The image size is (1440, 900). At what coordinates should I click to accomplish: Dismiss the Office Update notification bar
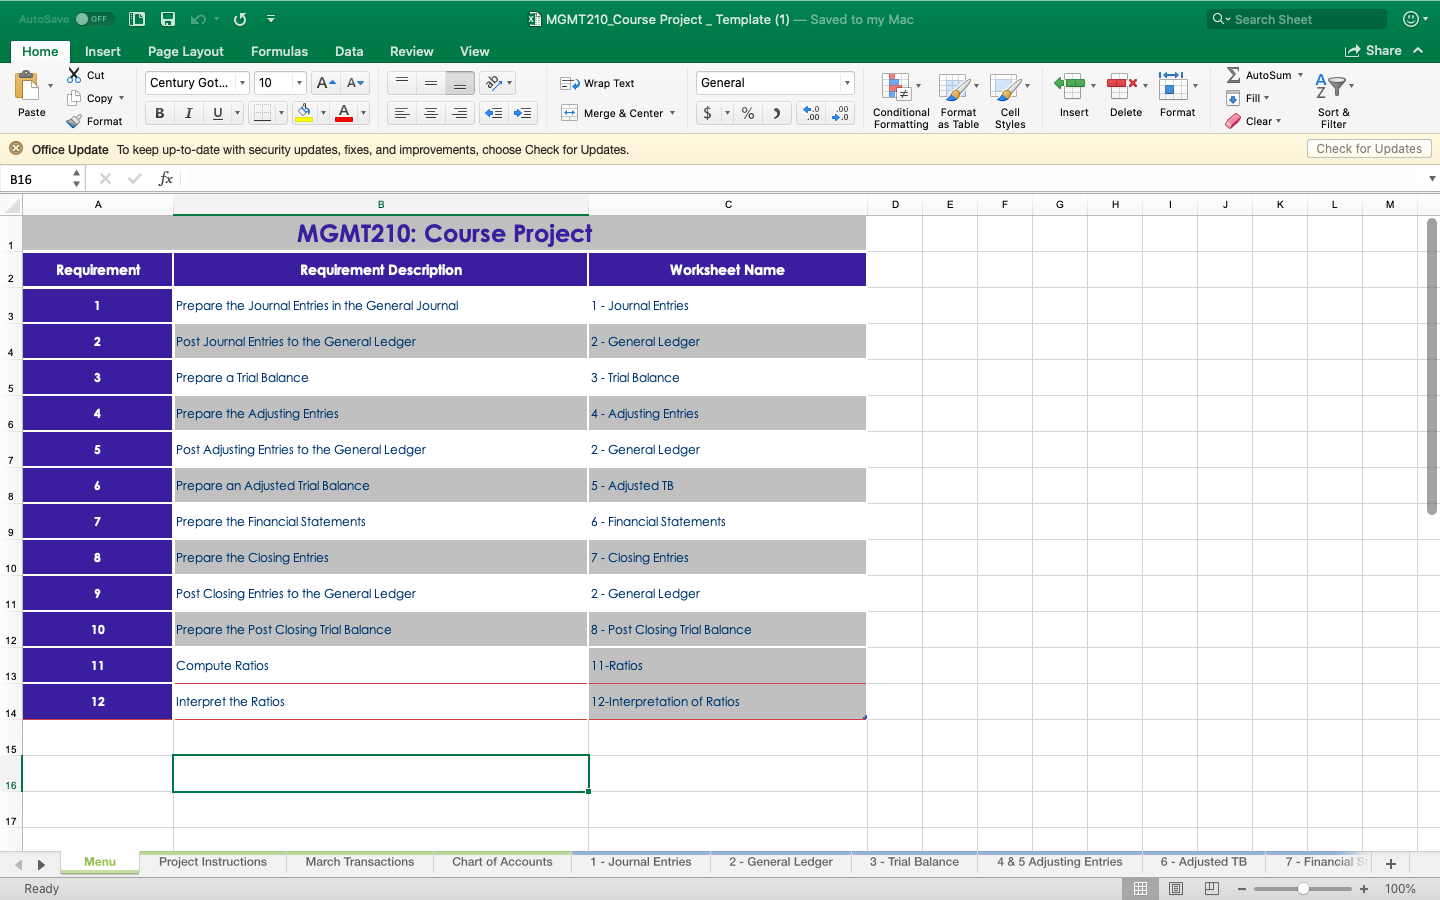click(x=16, y=148)
